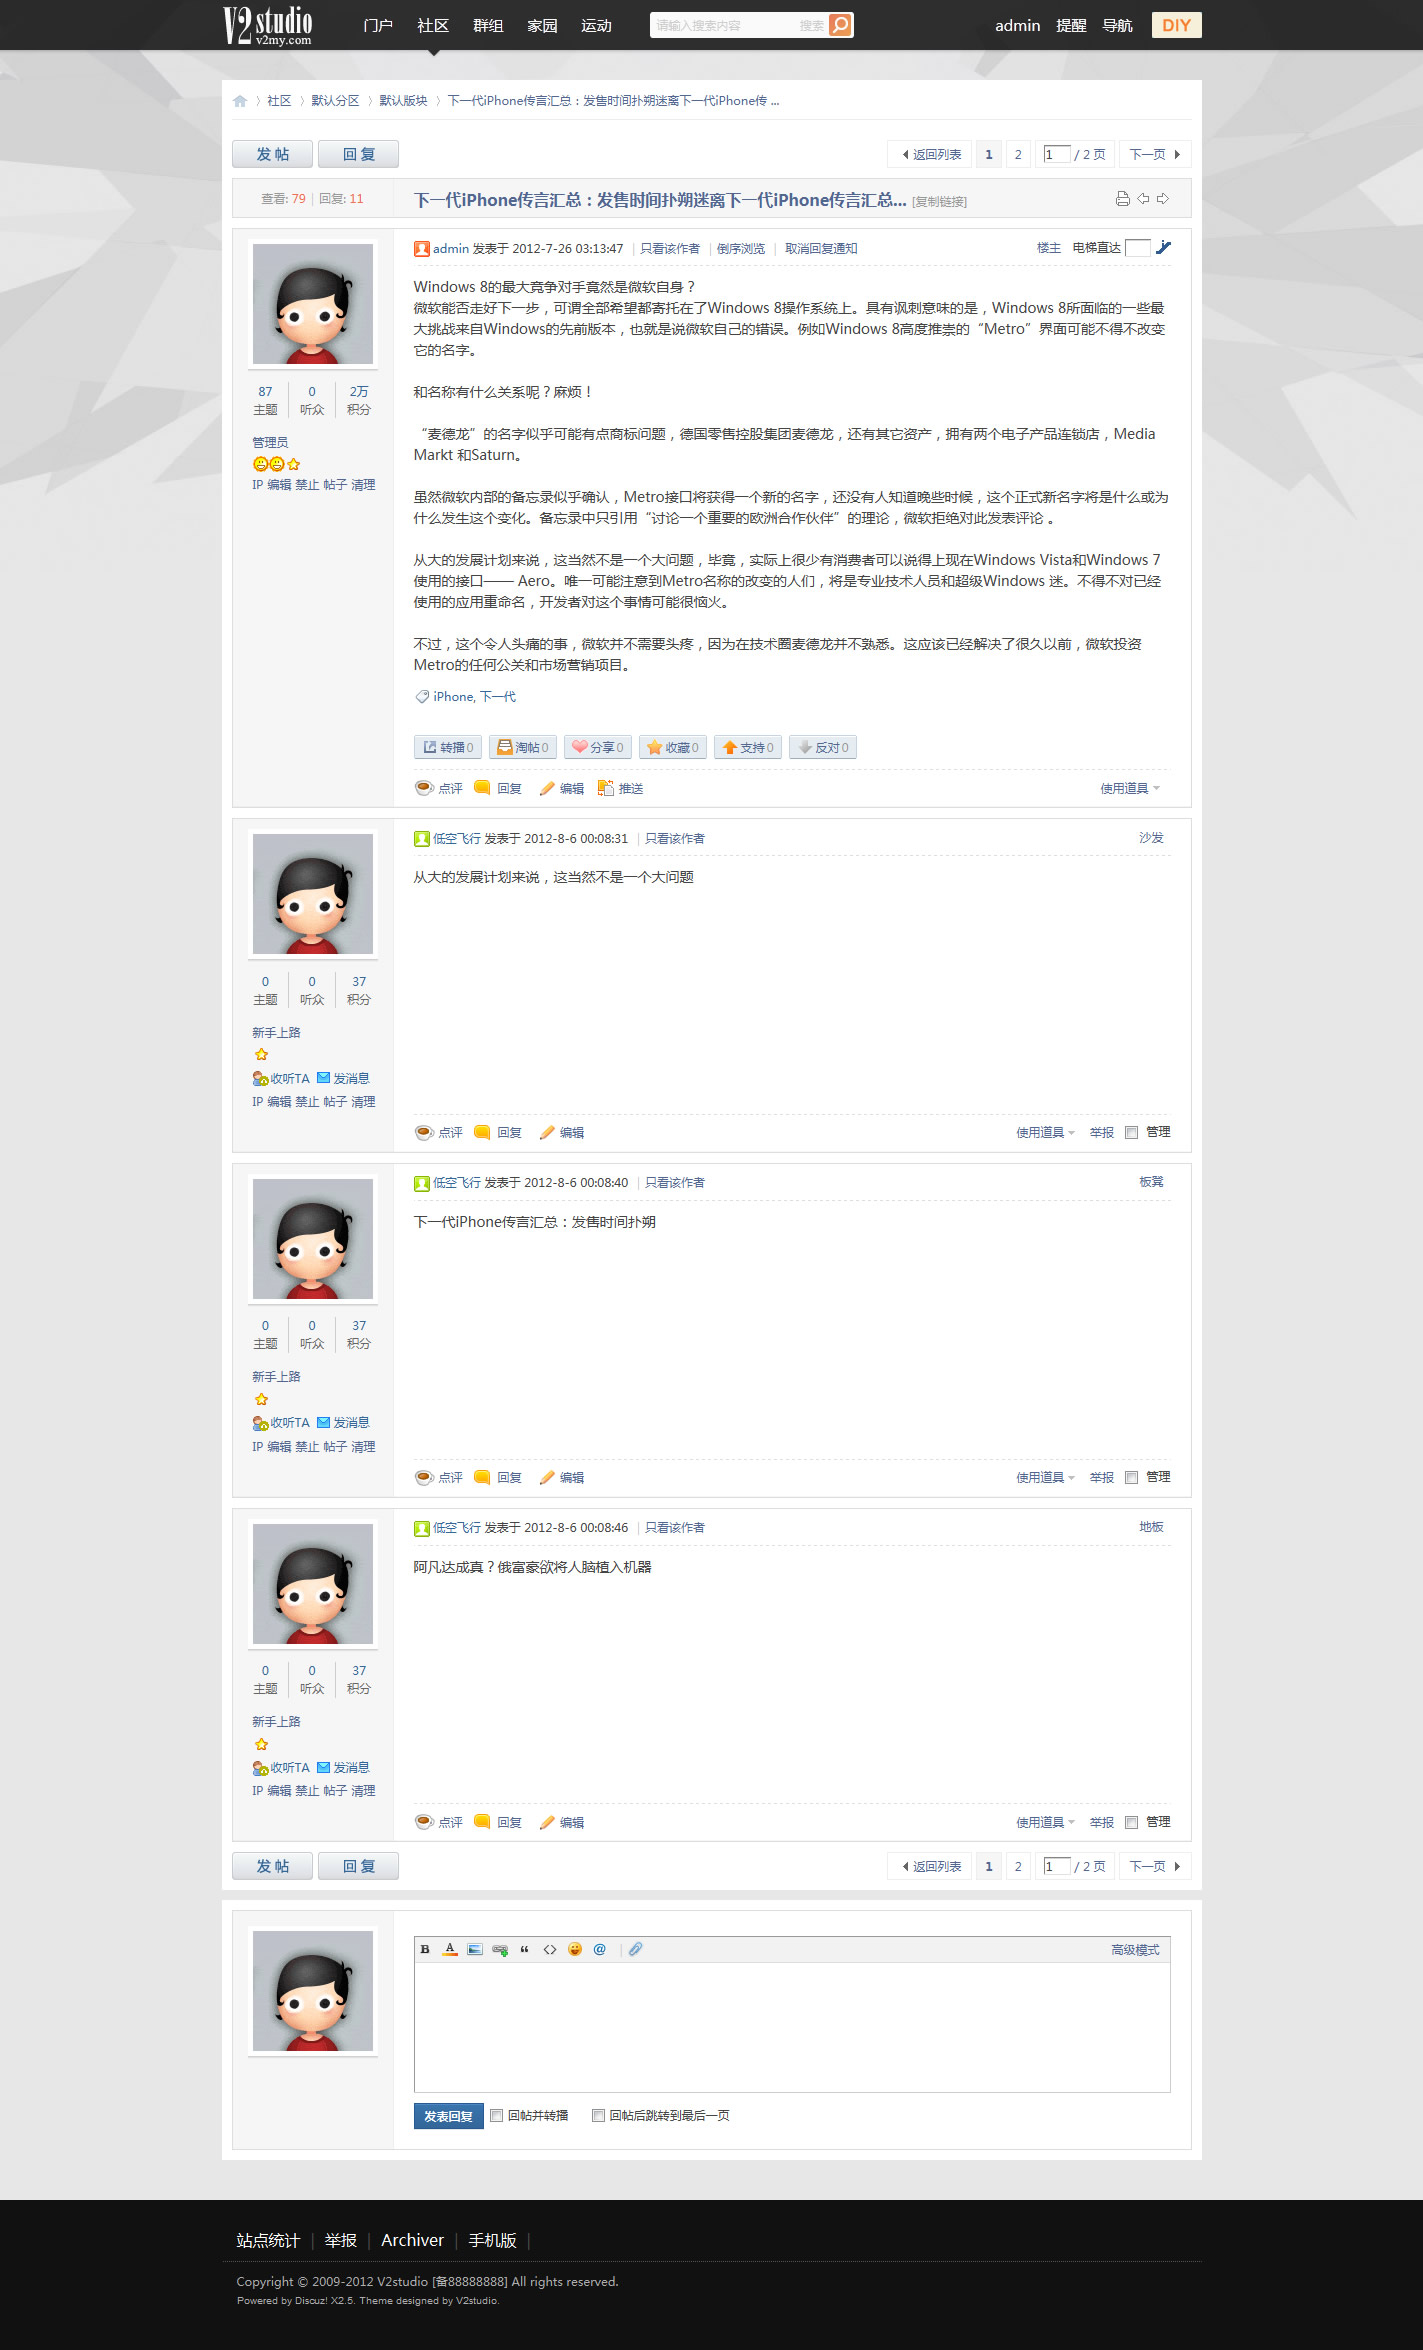This screenshot has width=1423, height=2350.
Task: Check 管理 checkbox in the 板凳 post
Action: pos(1131,1477)
